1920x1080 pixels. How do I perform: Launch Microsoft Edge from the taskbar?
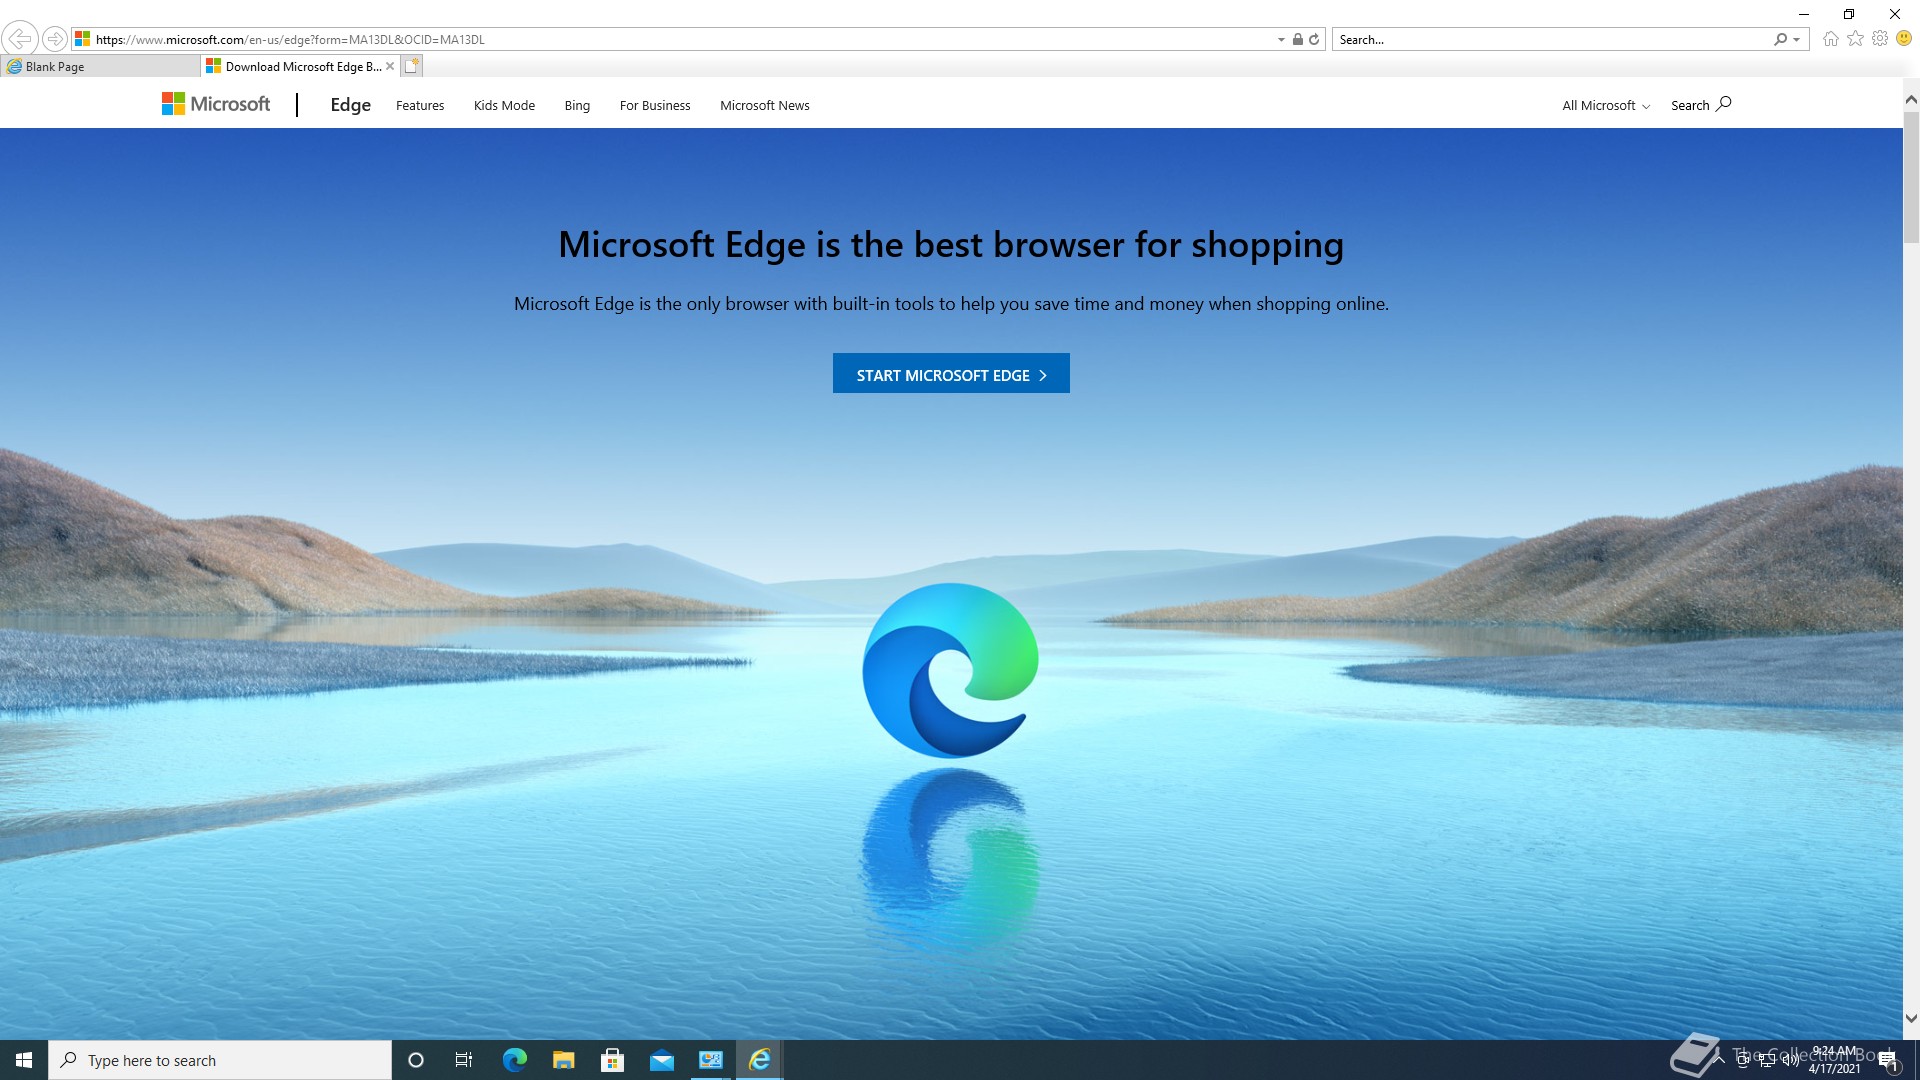tap(514, 1060)
